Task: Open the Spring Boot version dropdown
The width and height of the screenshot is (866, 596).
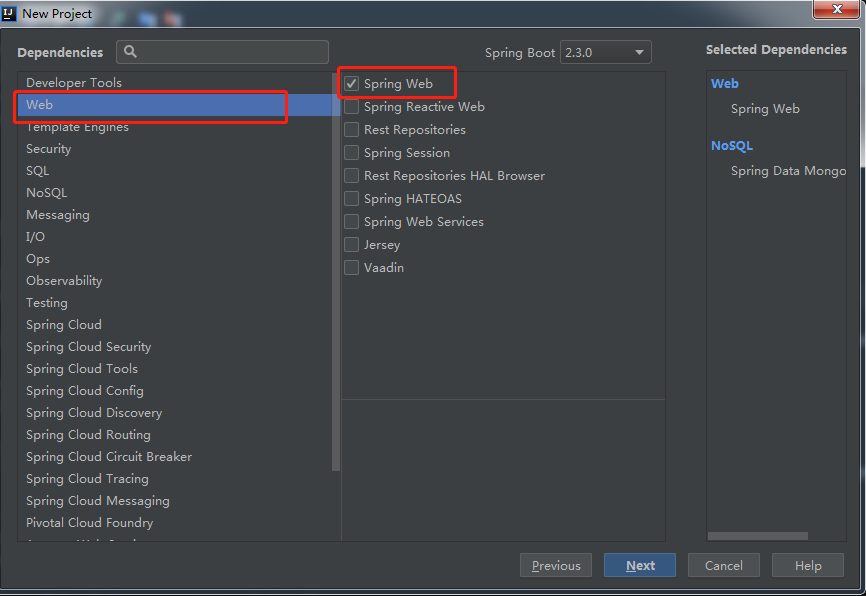Action: [605, 52]
